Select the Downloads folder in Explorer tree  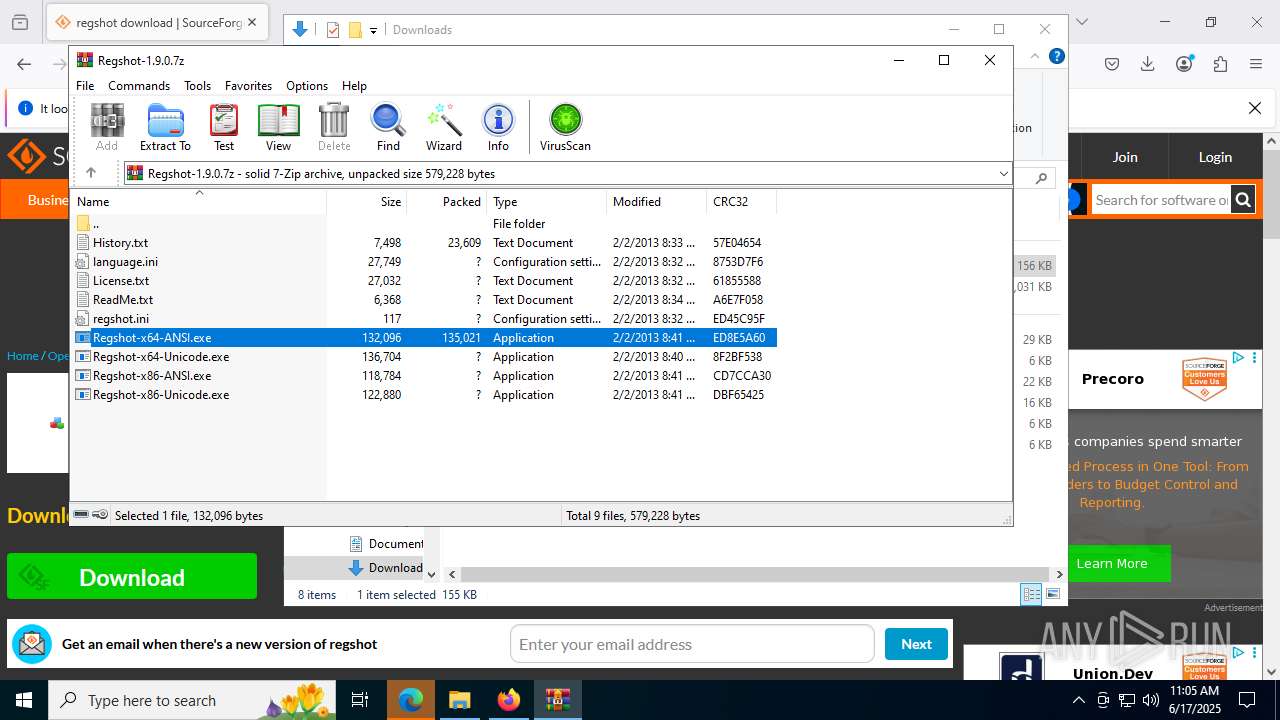[386, 568]
